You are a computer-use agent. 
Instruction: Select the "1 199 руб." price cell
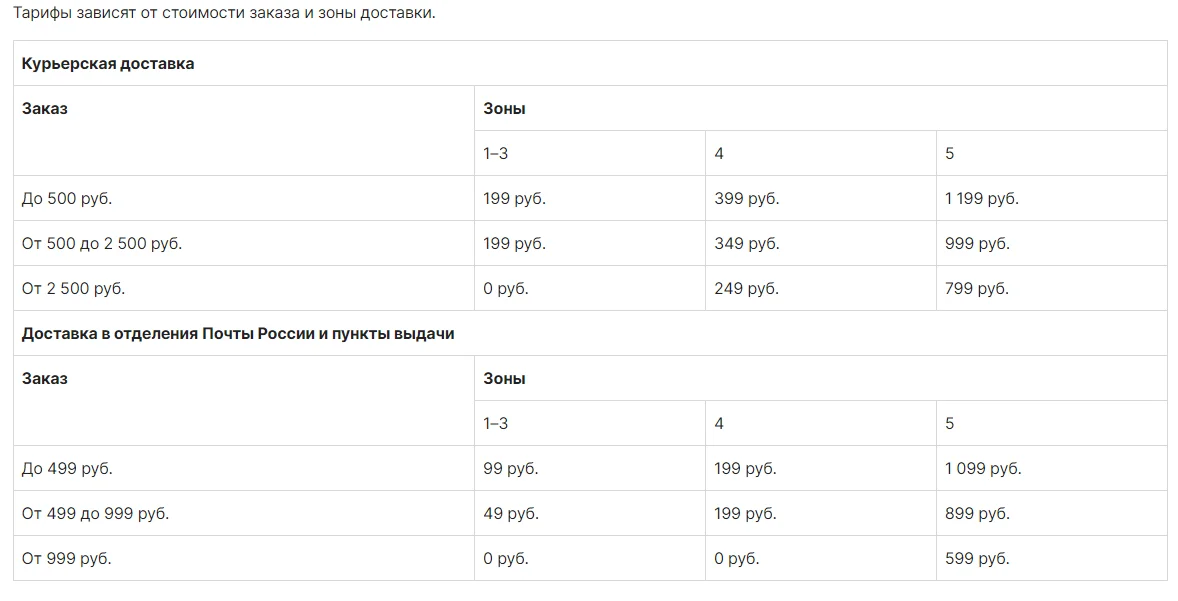click(982, 199)
